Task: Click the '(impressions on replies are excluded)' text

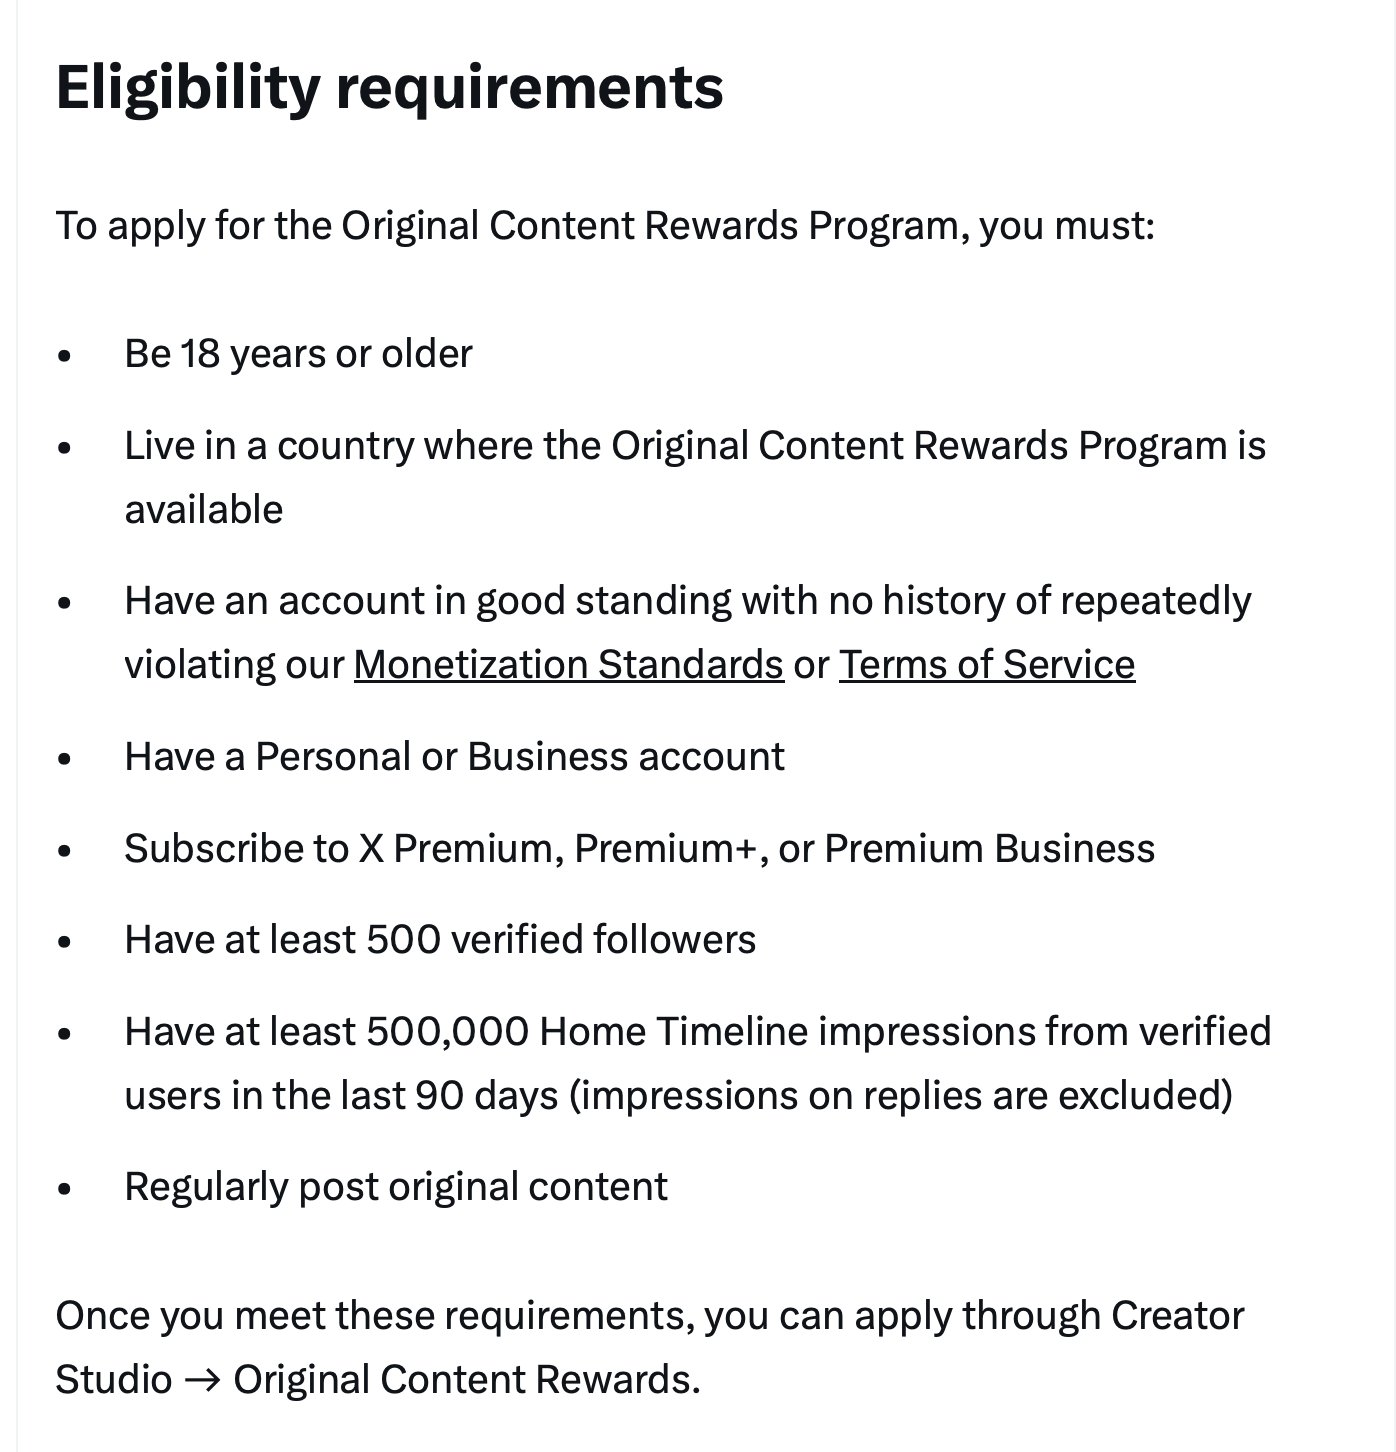Action: click(x=900, y=1096)
